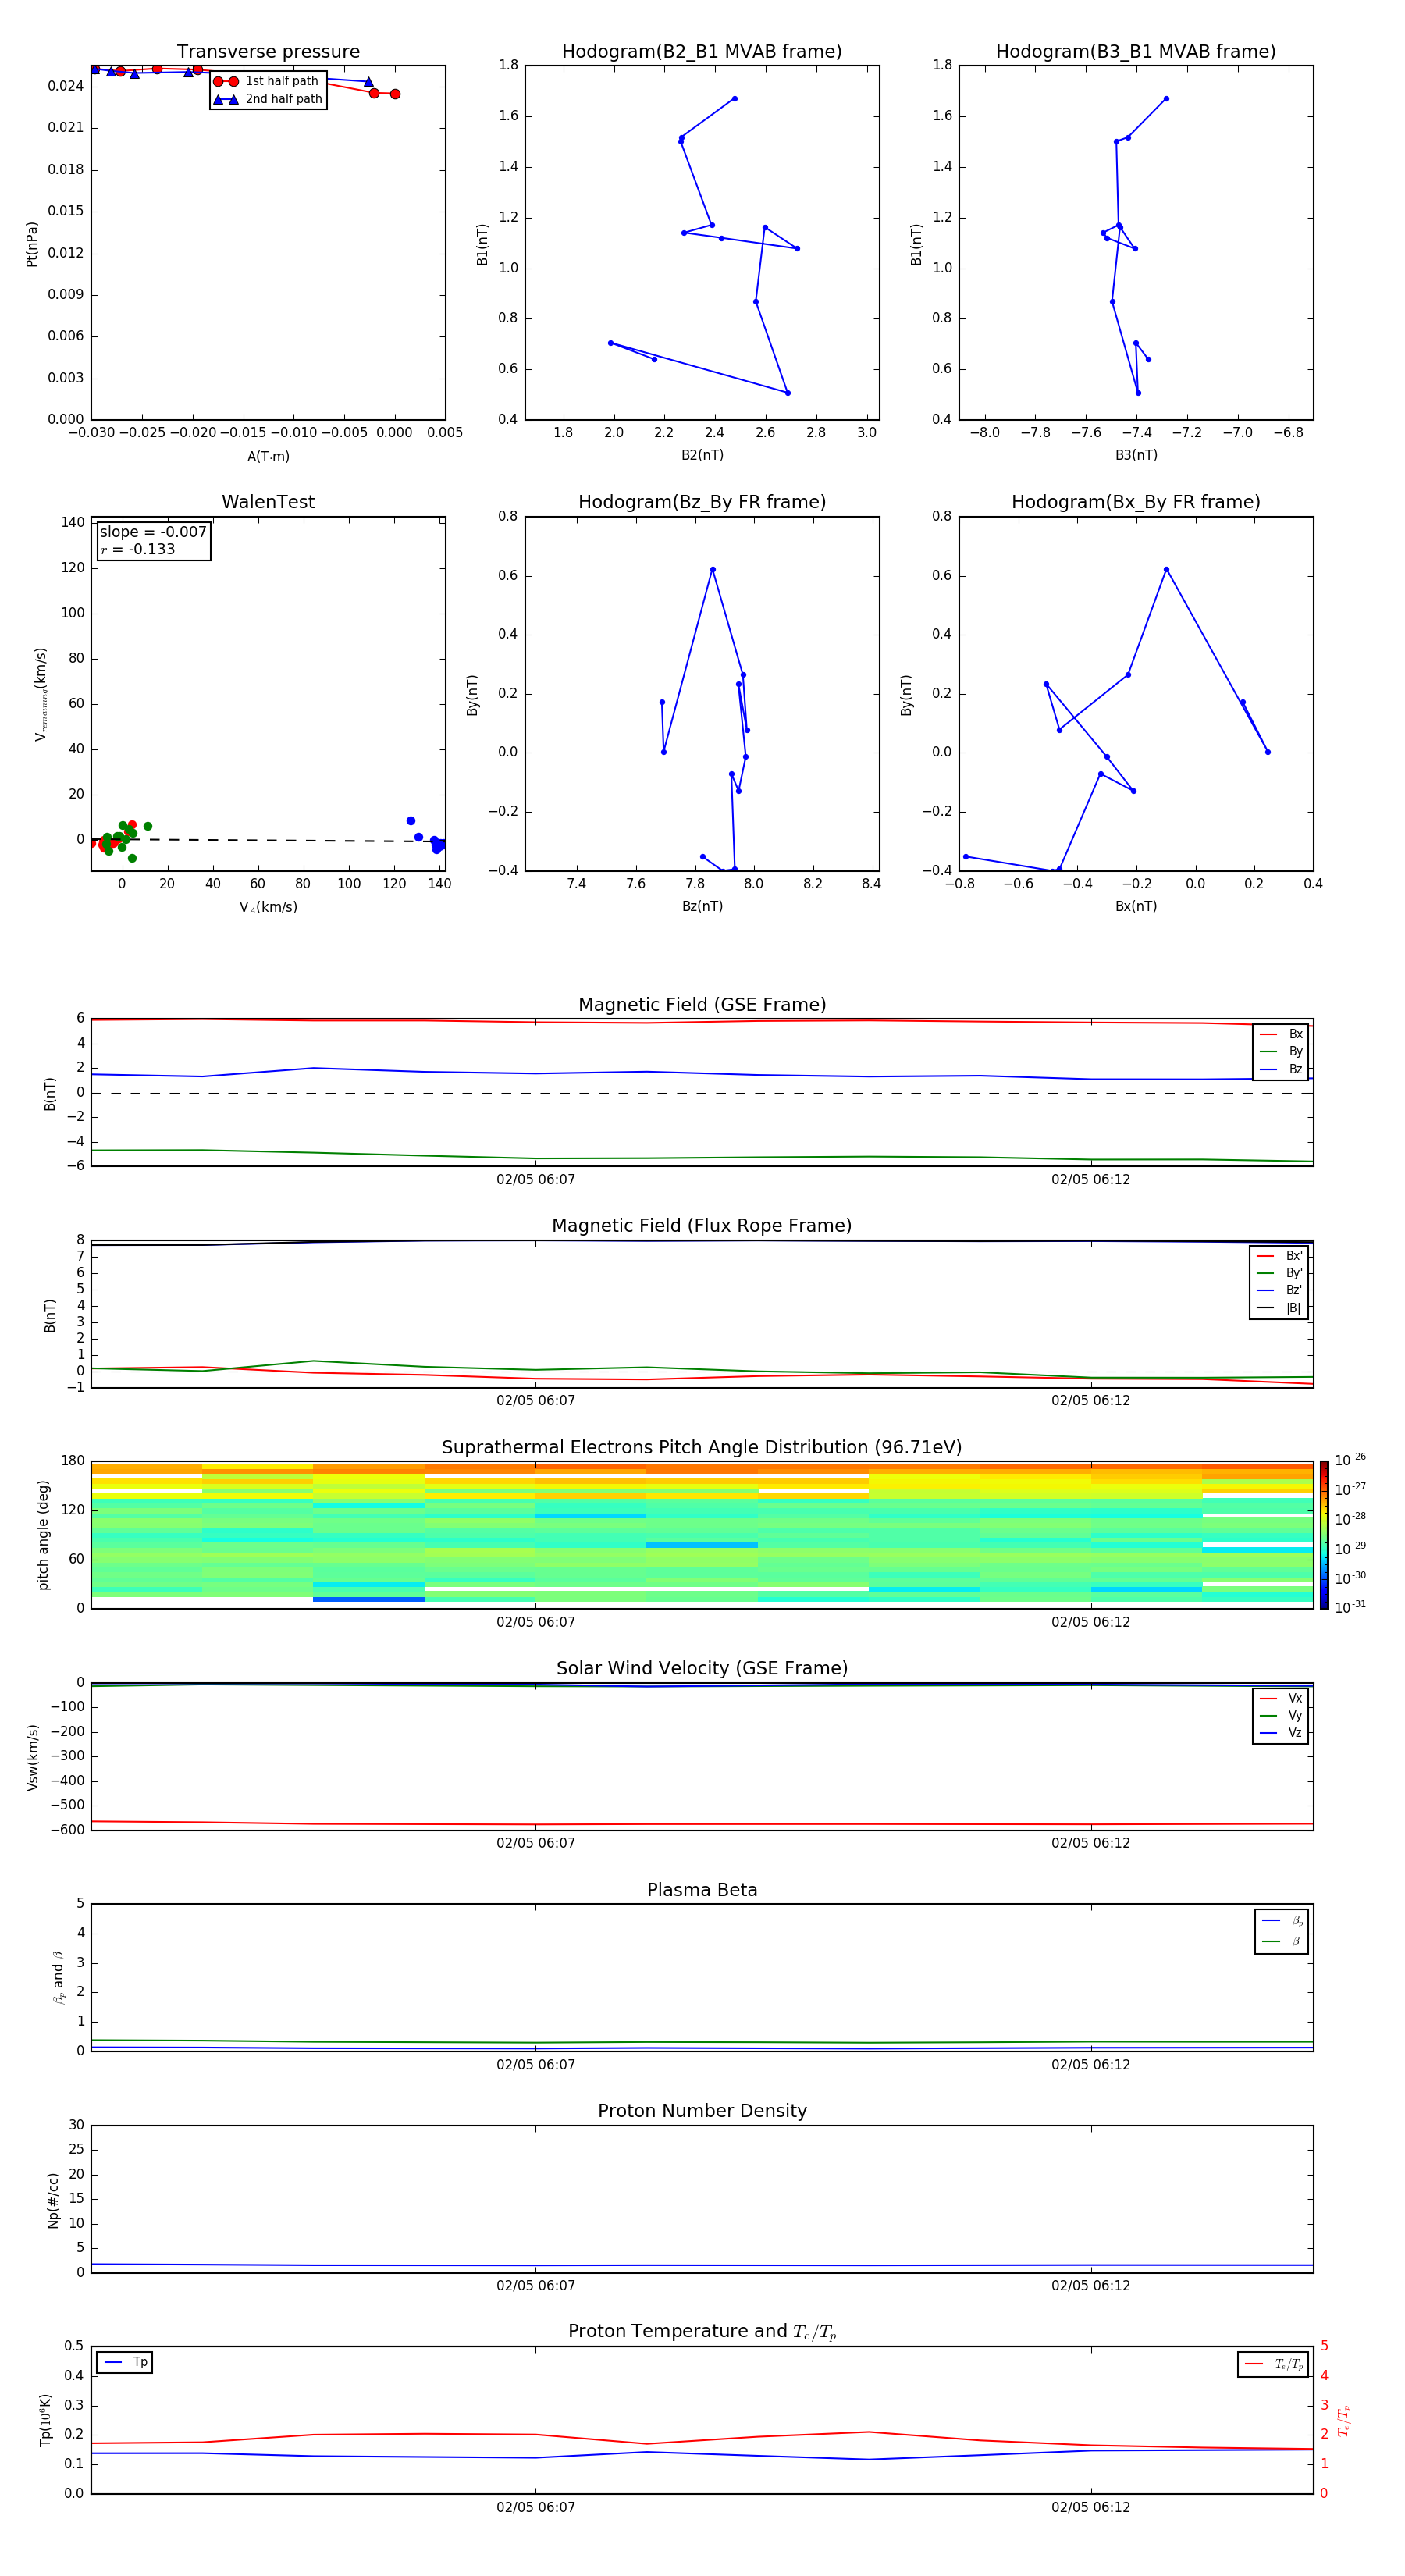Image resolution: width=1405 pixels, height=2576 pixels.
Task: Click the peak data point in Bz_By hodogram
Action: point(713,570)
